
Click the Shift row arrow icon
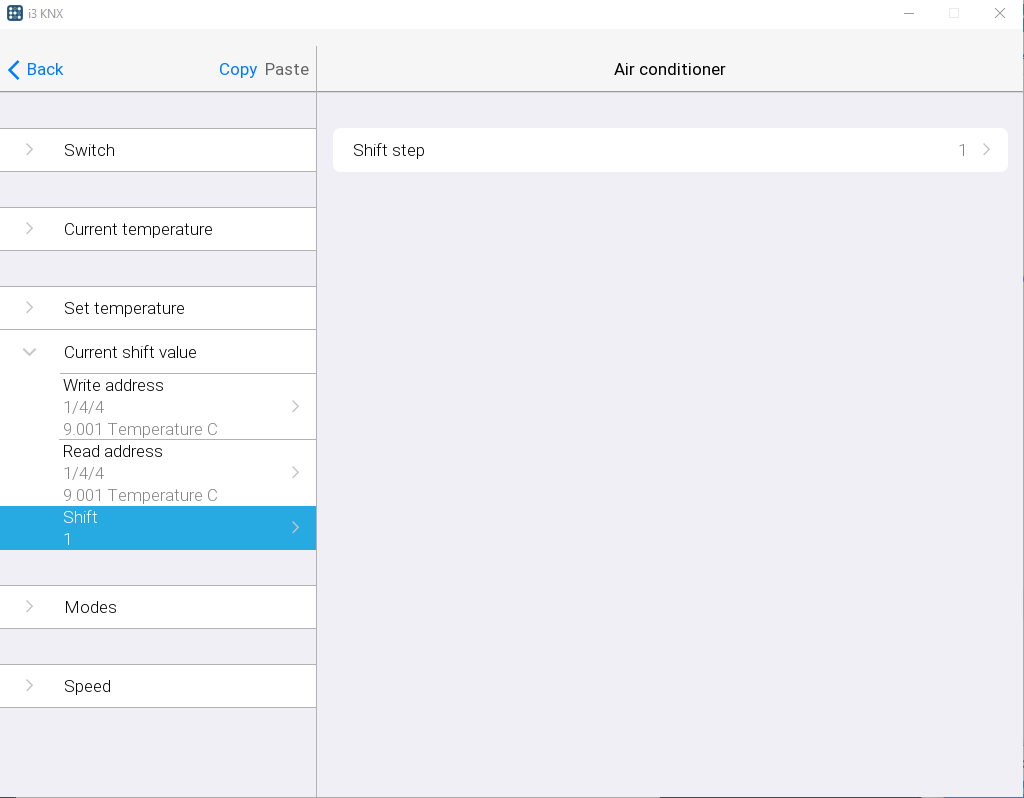[295, 528]
